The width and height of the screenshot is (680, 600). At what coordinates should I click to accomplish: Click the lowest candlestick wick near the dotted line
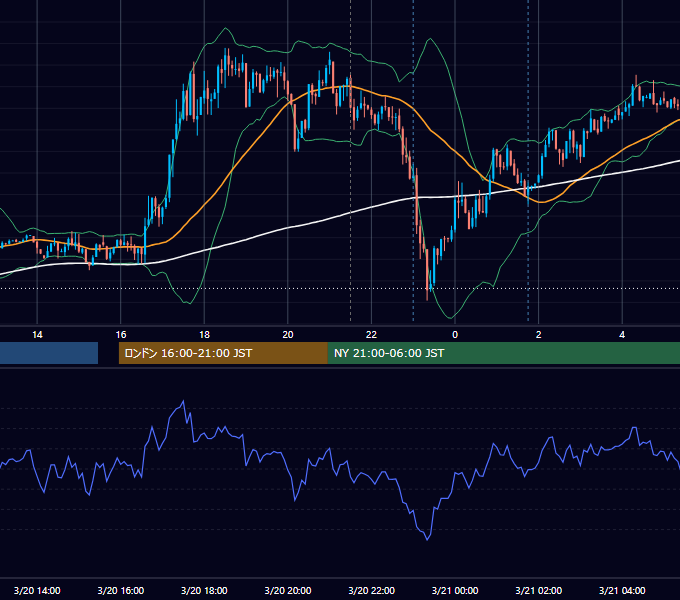tap(427, 297)
